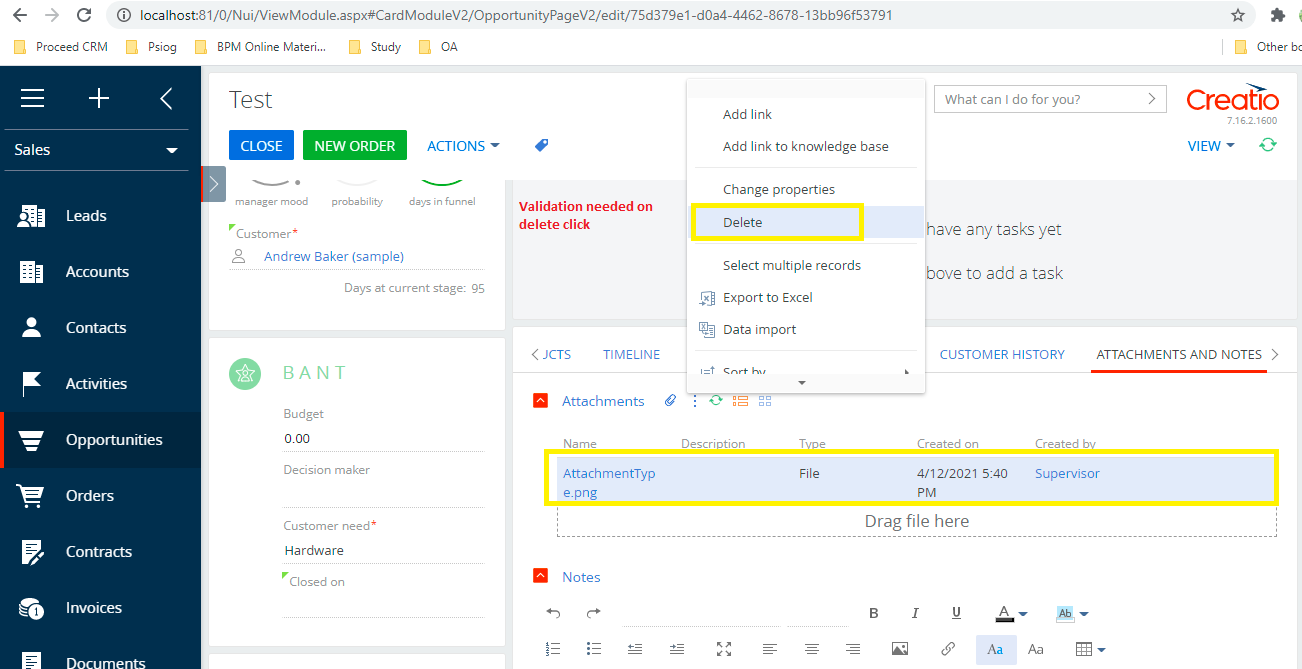Screen dimensions: 1302x669
Task: Switch attachments to list view icon
Action: tap(741, 401)
